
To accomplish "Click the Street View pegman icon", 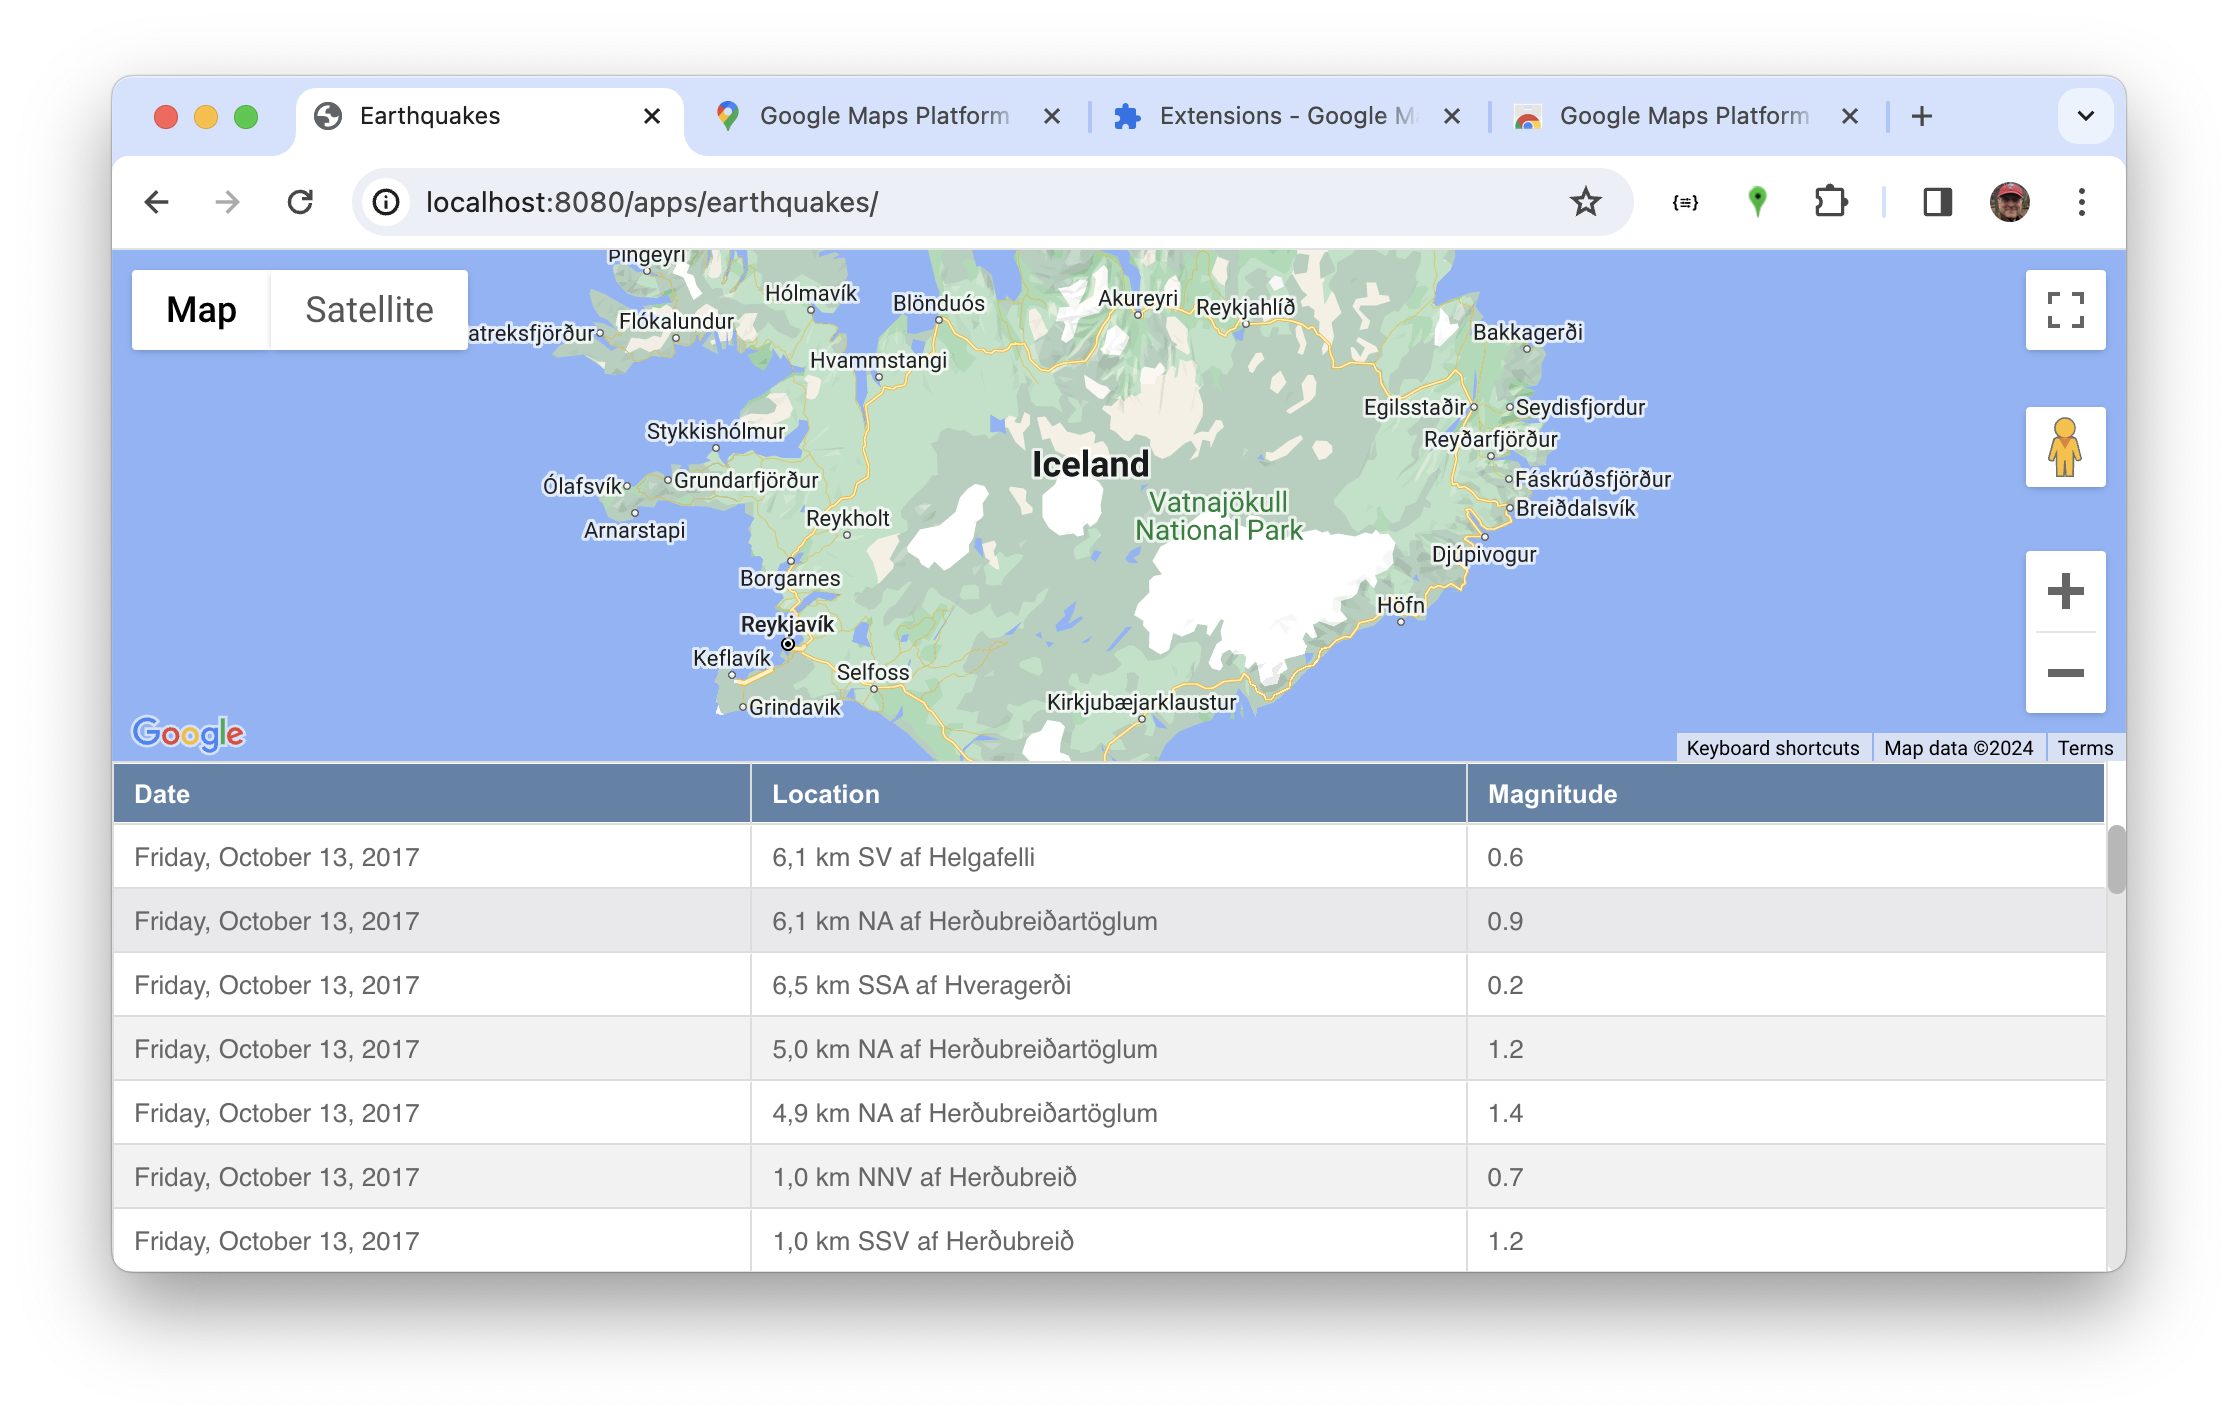I will coord(2065,447).
